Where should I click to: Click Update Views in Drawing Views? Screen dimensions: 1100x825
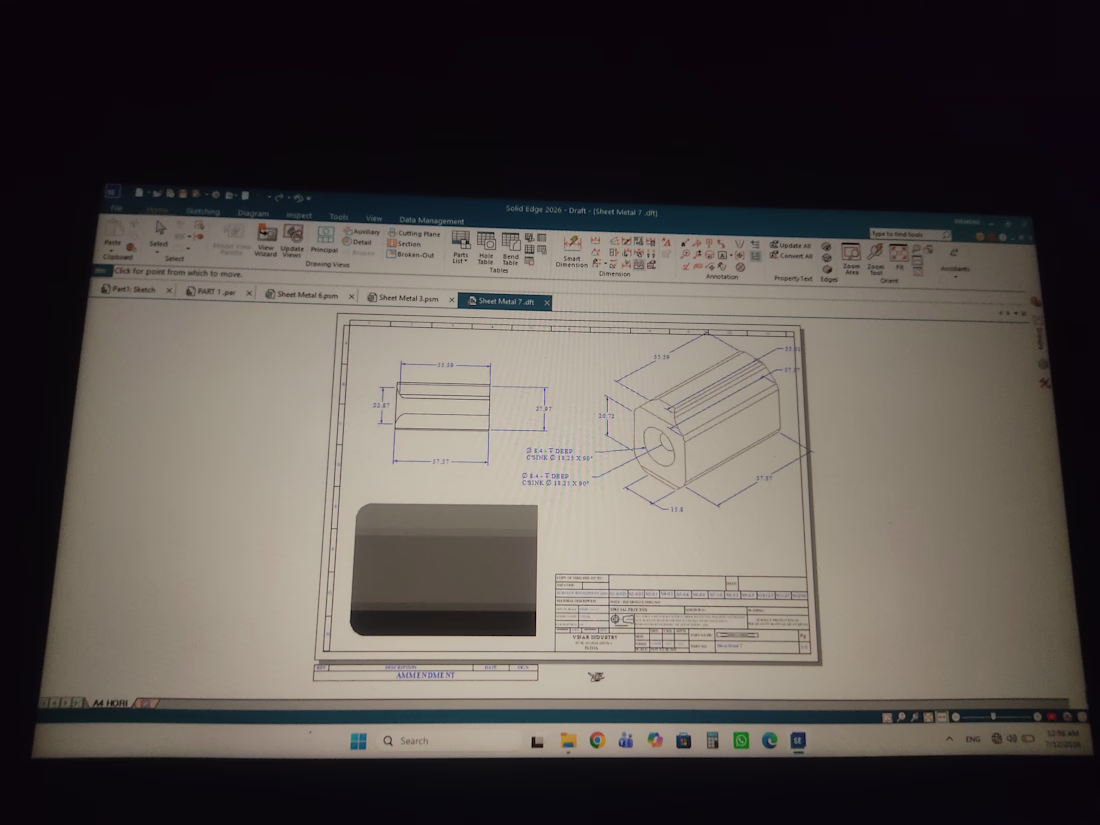click(293, 241)
